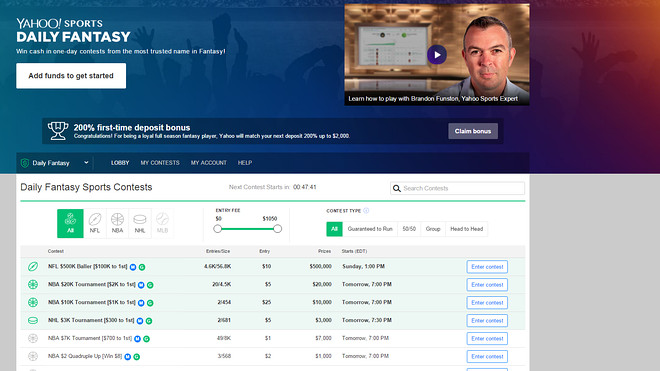
Task: Switch to the LOBBY tab
Action: pos(120,163)
